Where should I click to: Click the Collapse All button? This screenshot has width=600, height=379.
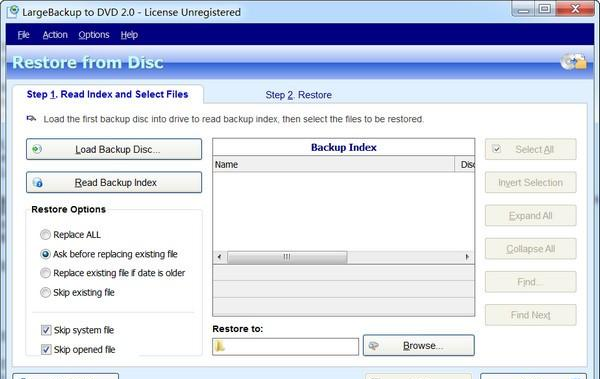pos(530,249)
